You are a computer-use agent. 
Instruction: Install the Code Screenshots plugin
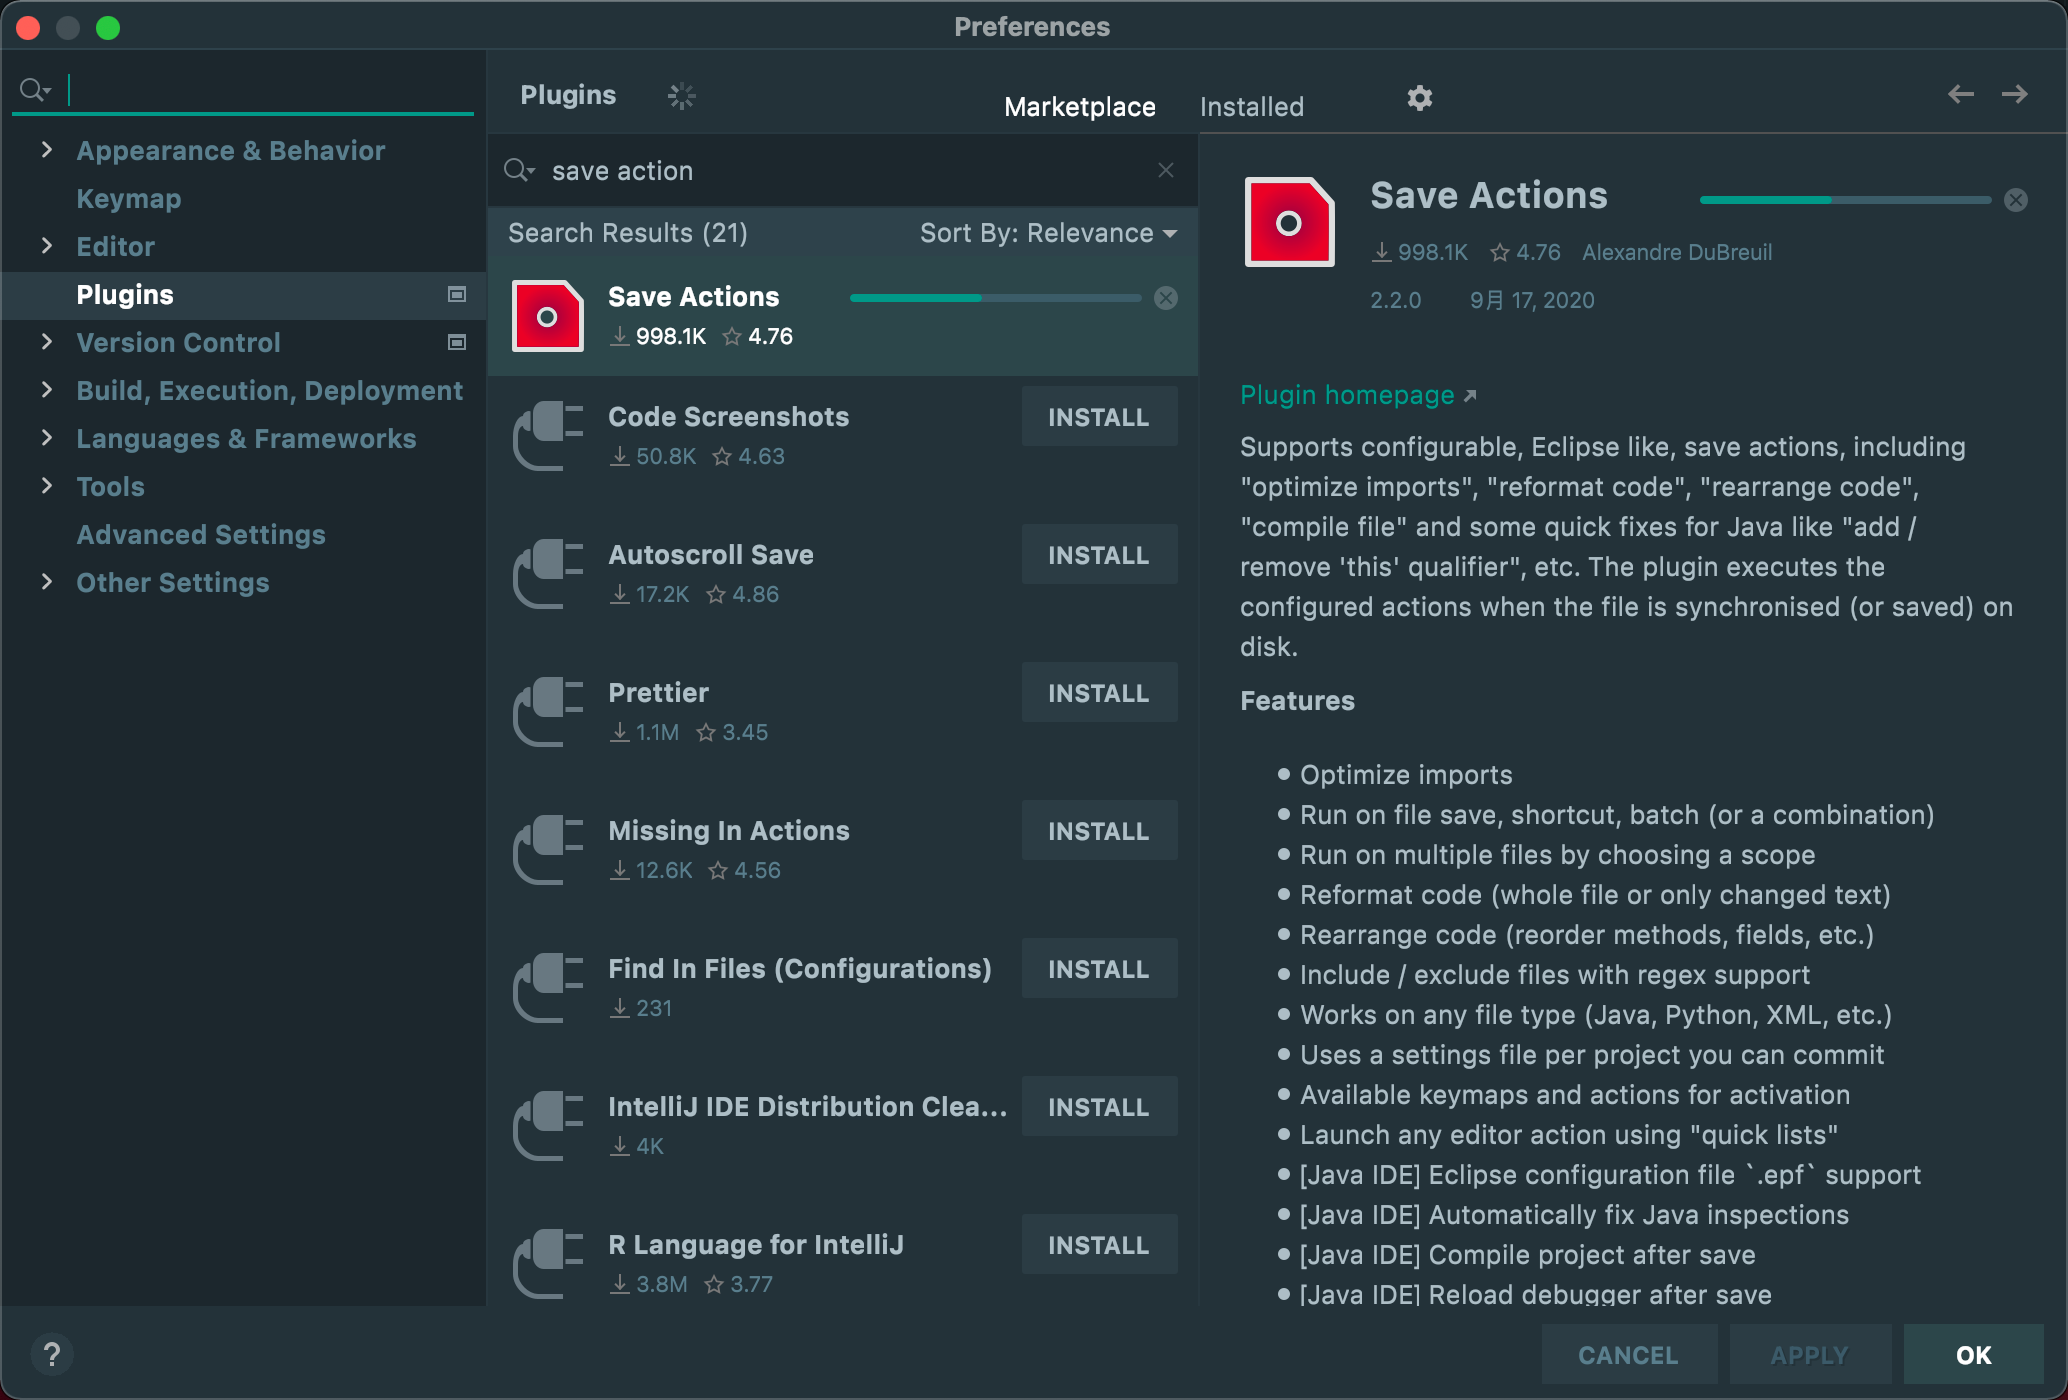pyautogui.click(x=1098, y=417)
